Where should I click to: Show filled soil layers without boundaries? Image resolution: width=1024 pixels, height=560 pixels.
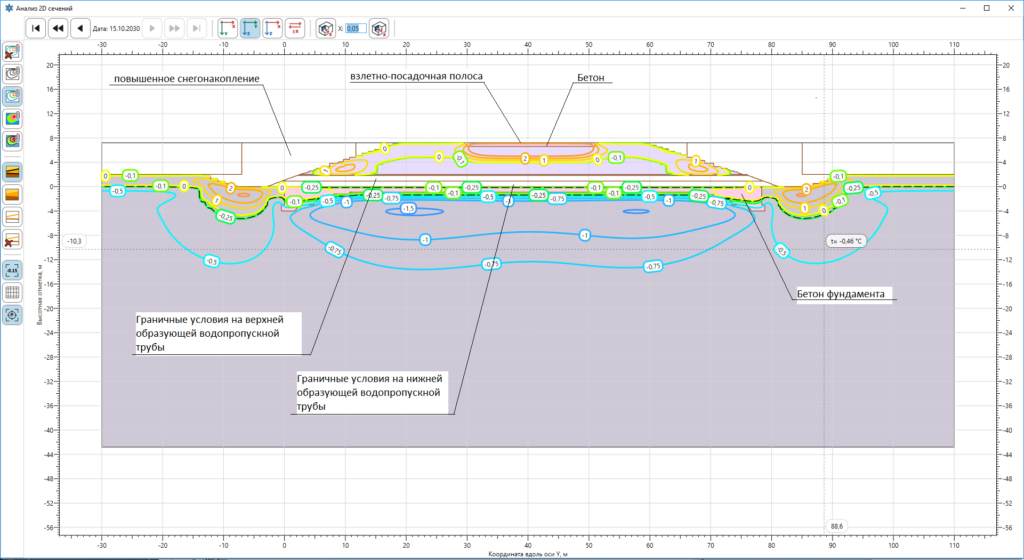[12, 194]
